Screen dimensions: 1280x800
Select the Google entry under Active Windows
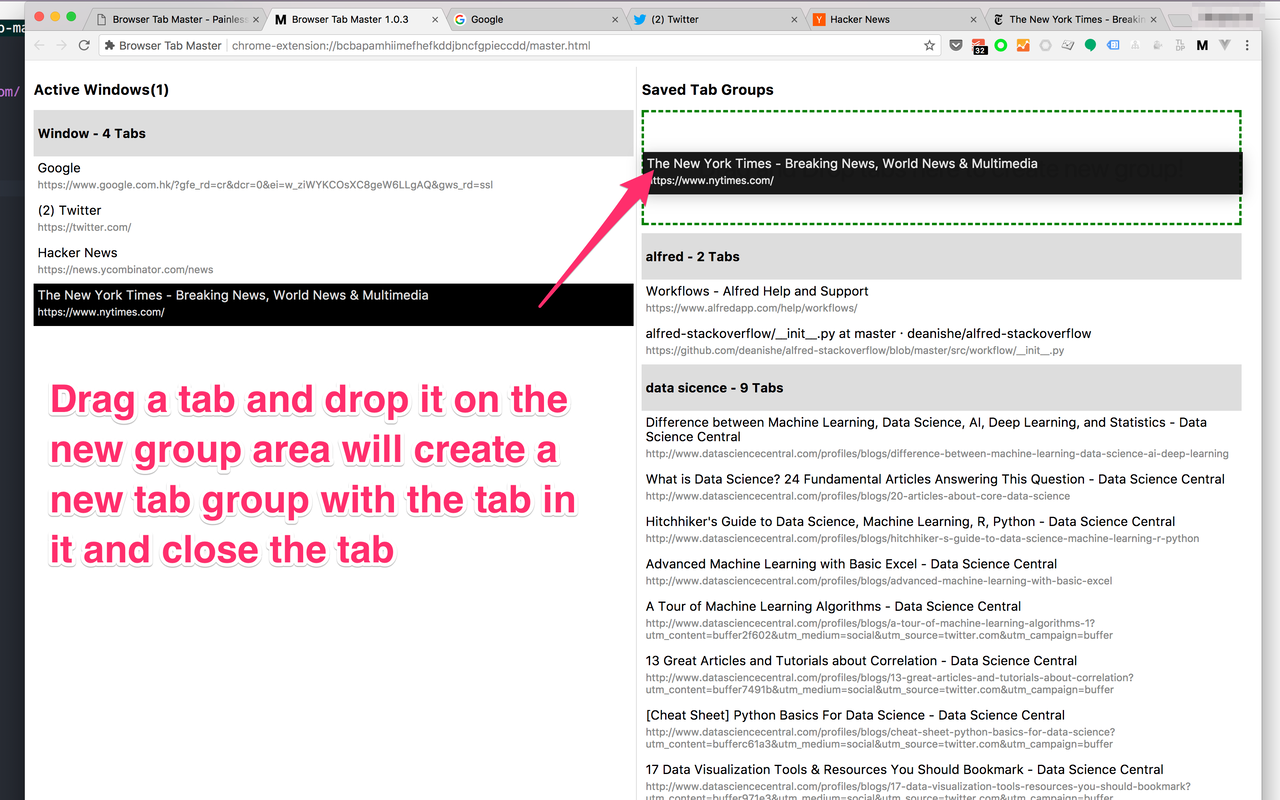click(x=333, y=177)
